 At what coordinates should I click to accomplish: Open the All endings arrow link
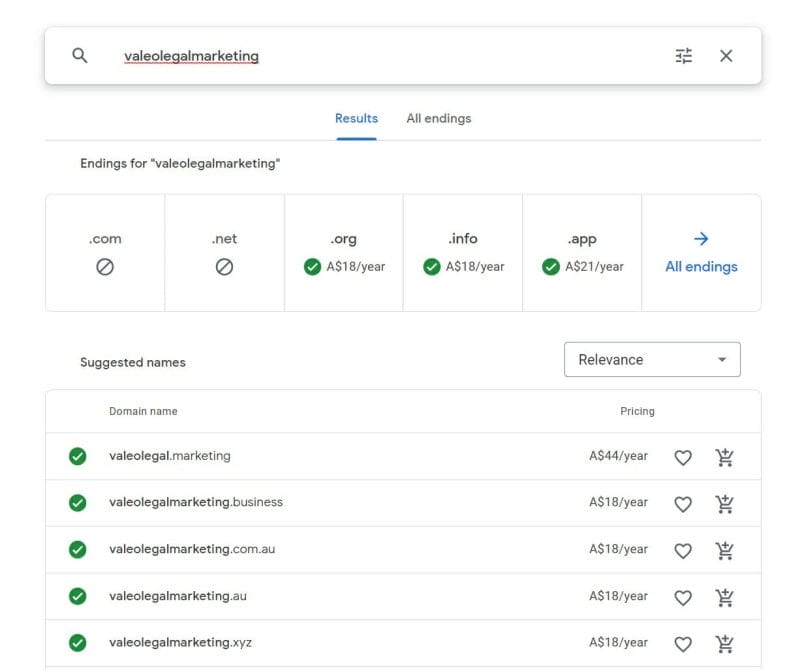pos(701,253)
